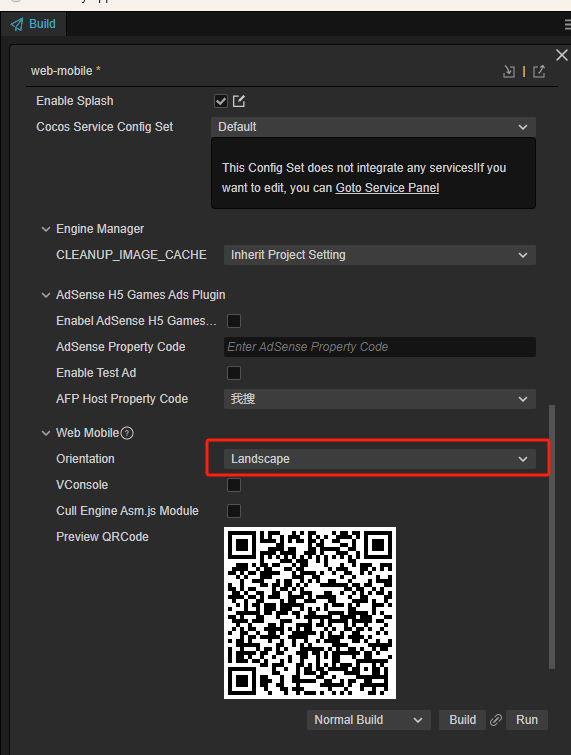Collapse the Engine Manager section
Viewport: 571px width, 755px height.
46,229
